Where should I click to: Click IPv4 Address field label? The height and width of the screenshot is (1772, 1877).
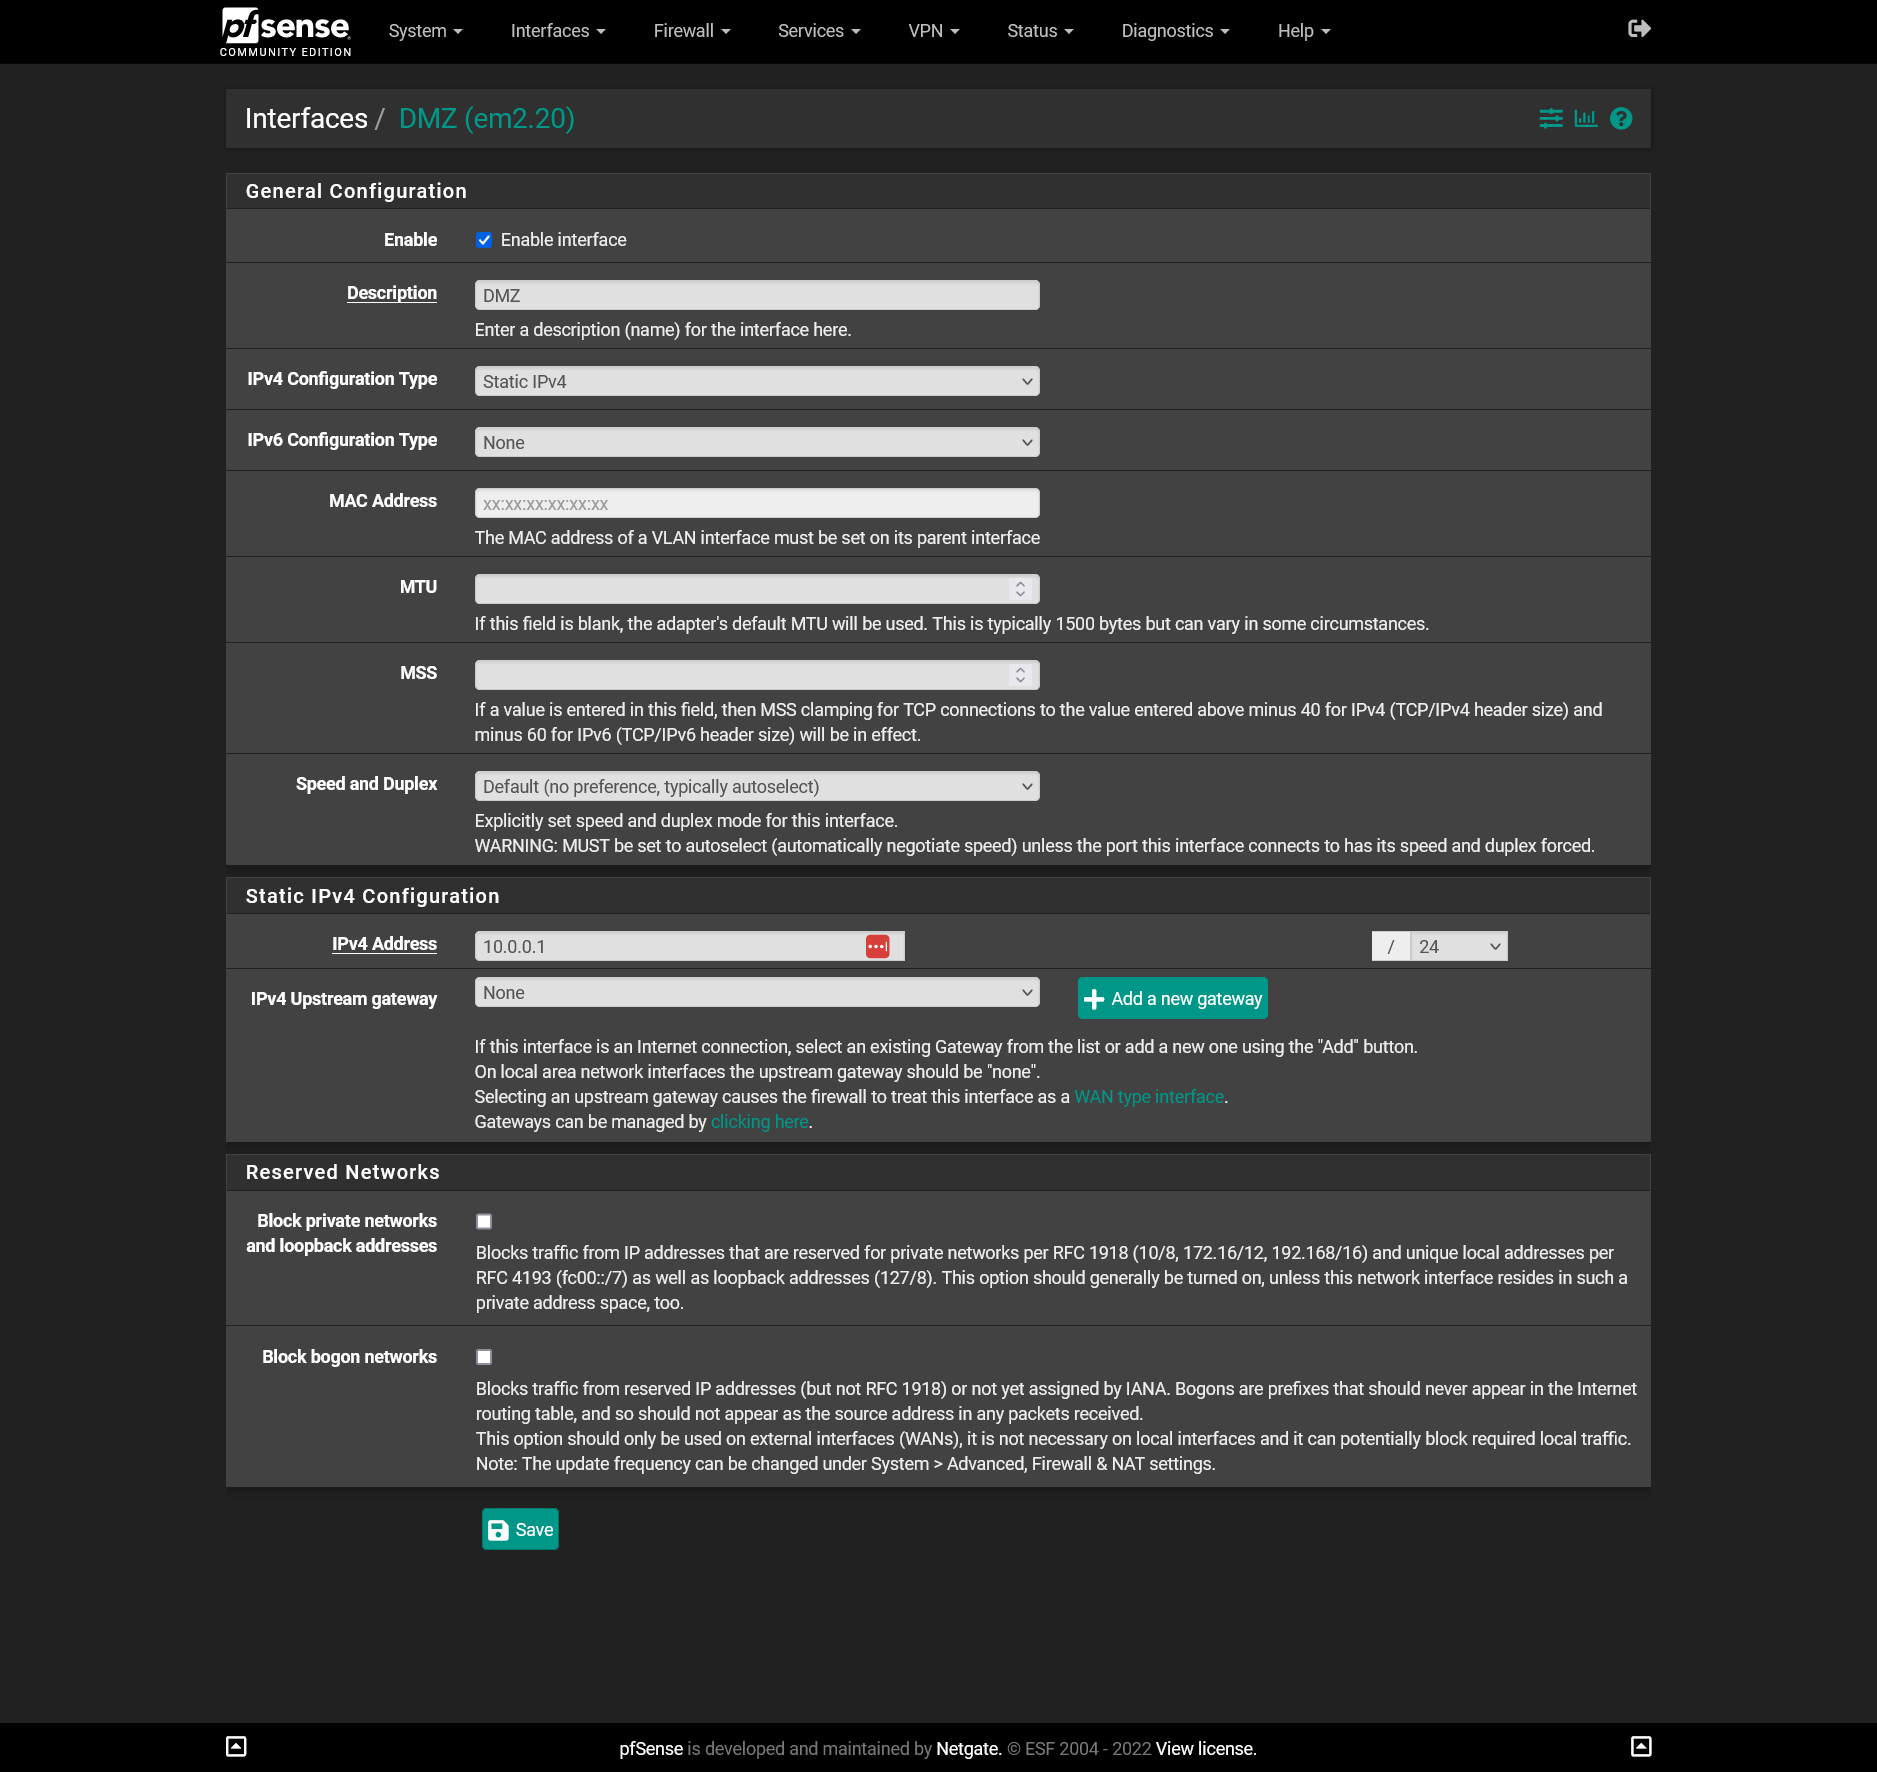pos(384,944)
